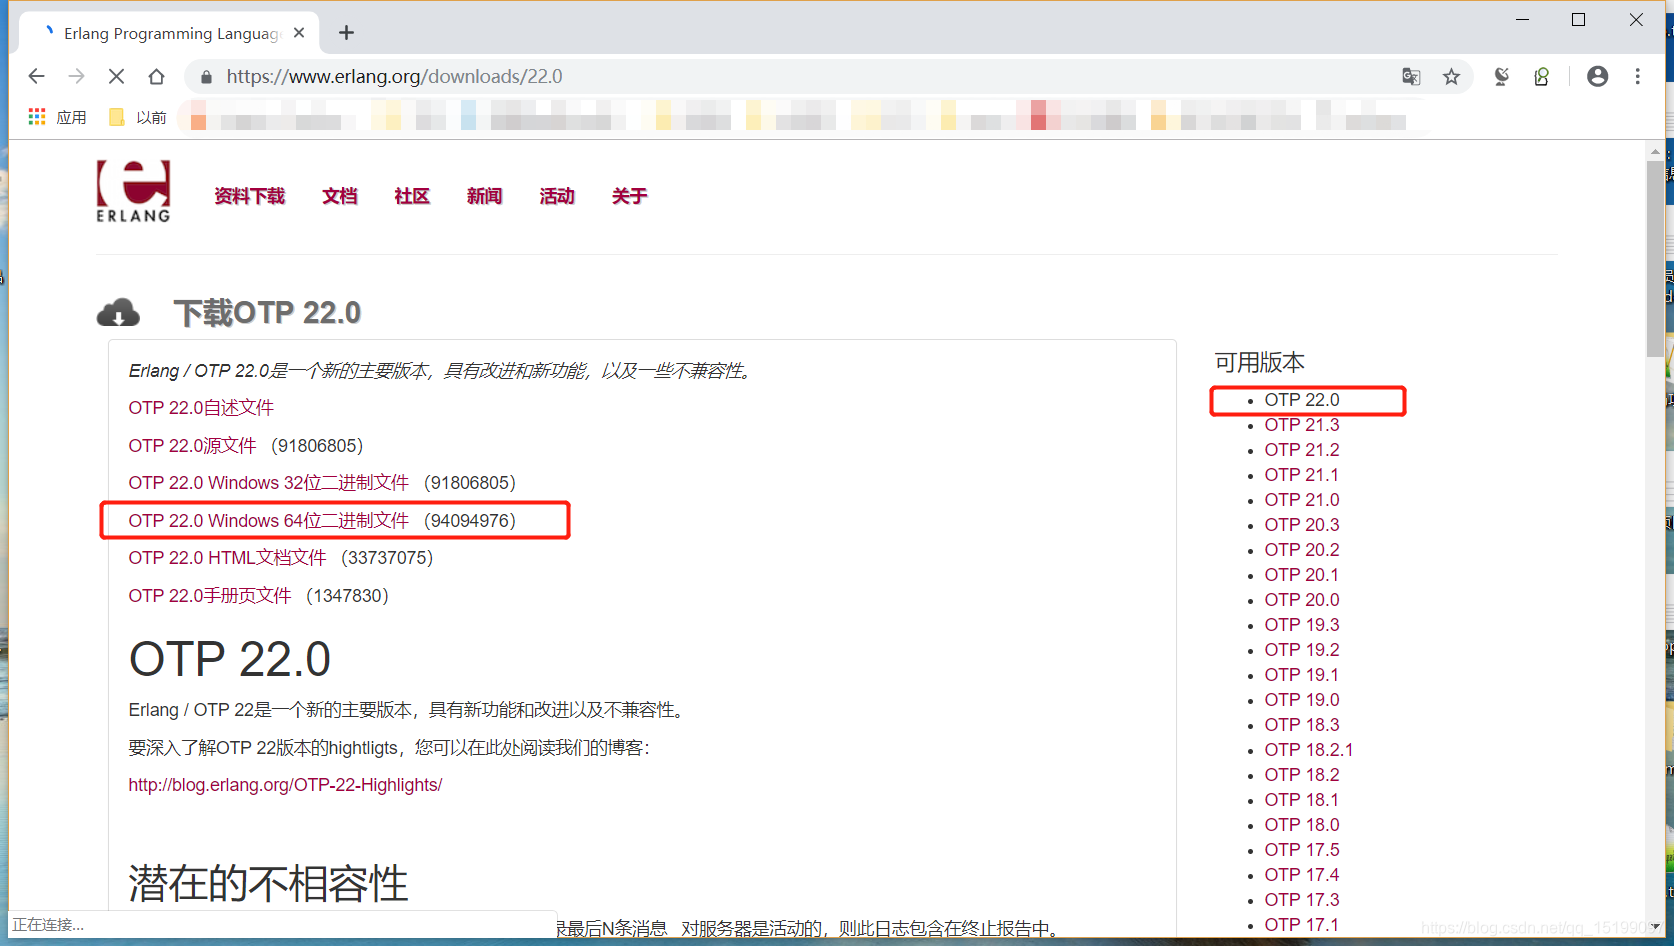Viewport: 1674px width, 946px height.
Task: Open the 资料下载 menu
Action: [x=250, y=196]
